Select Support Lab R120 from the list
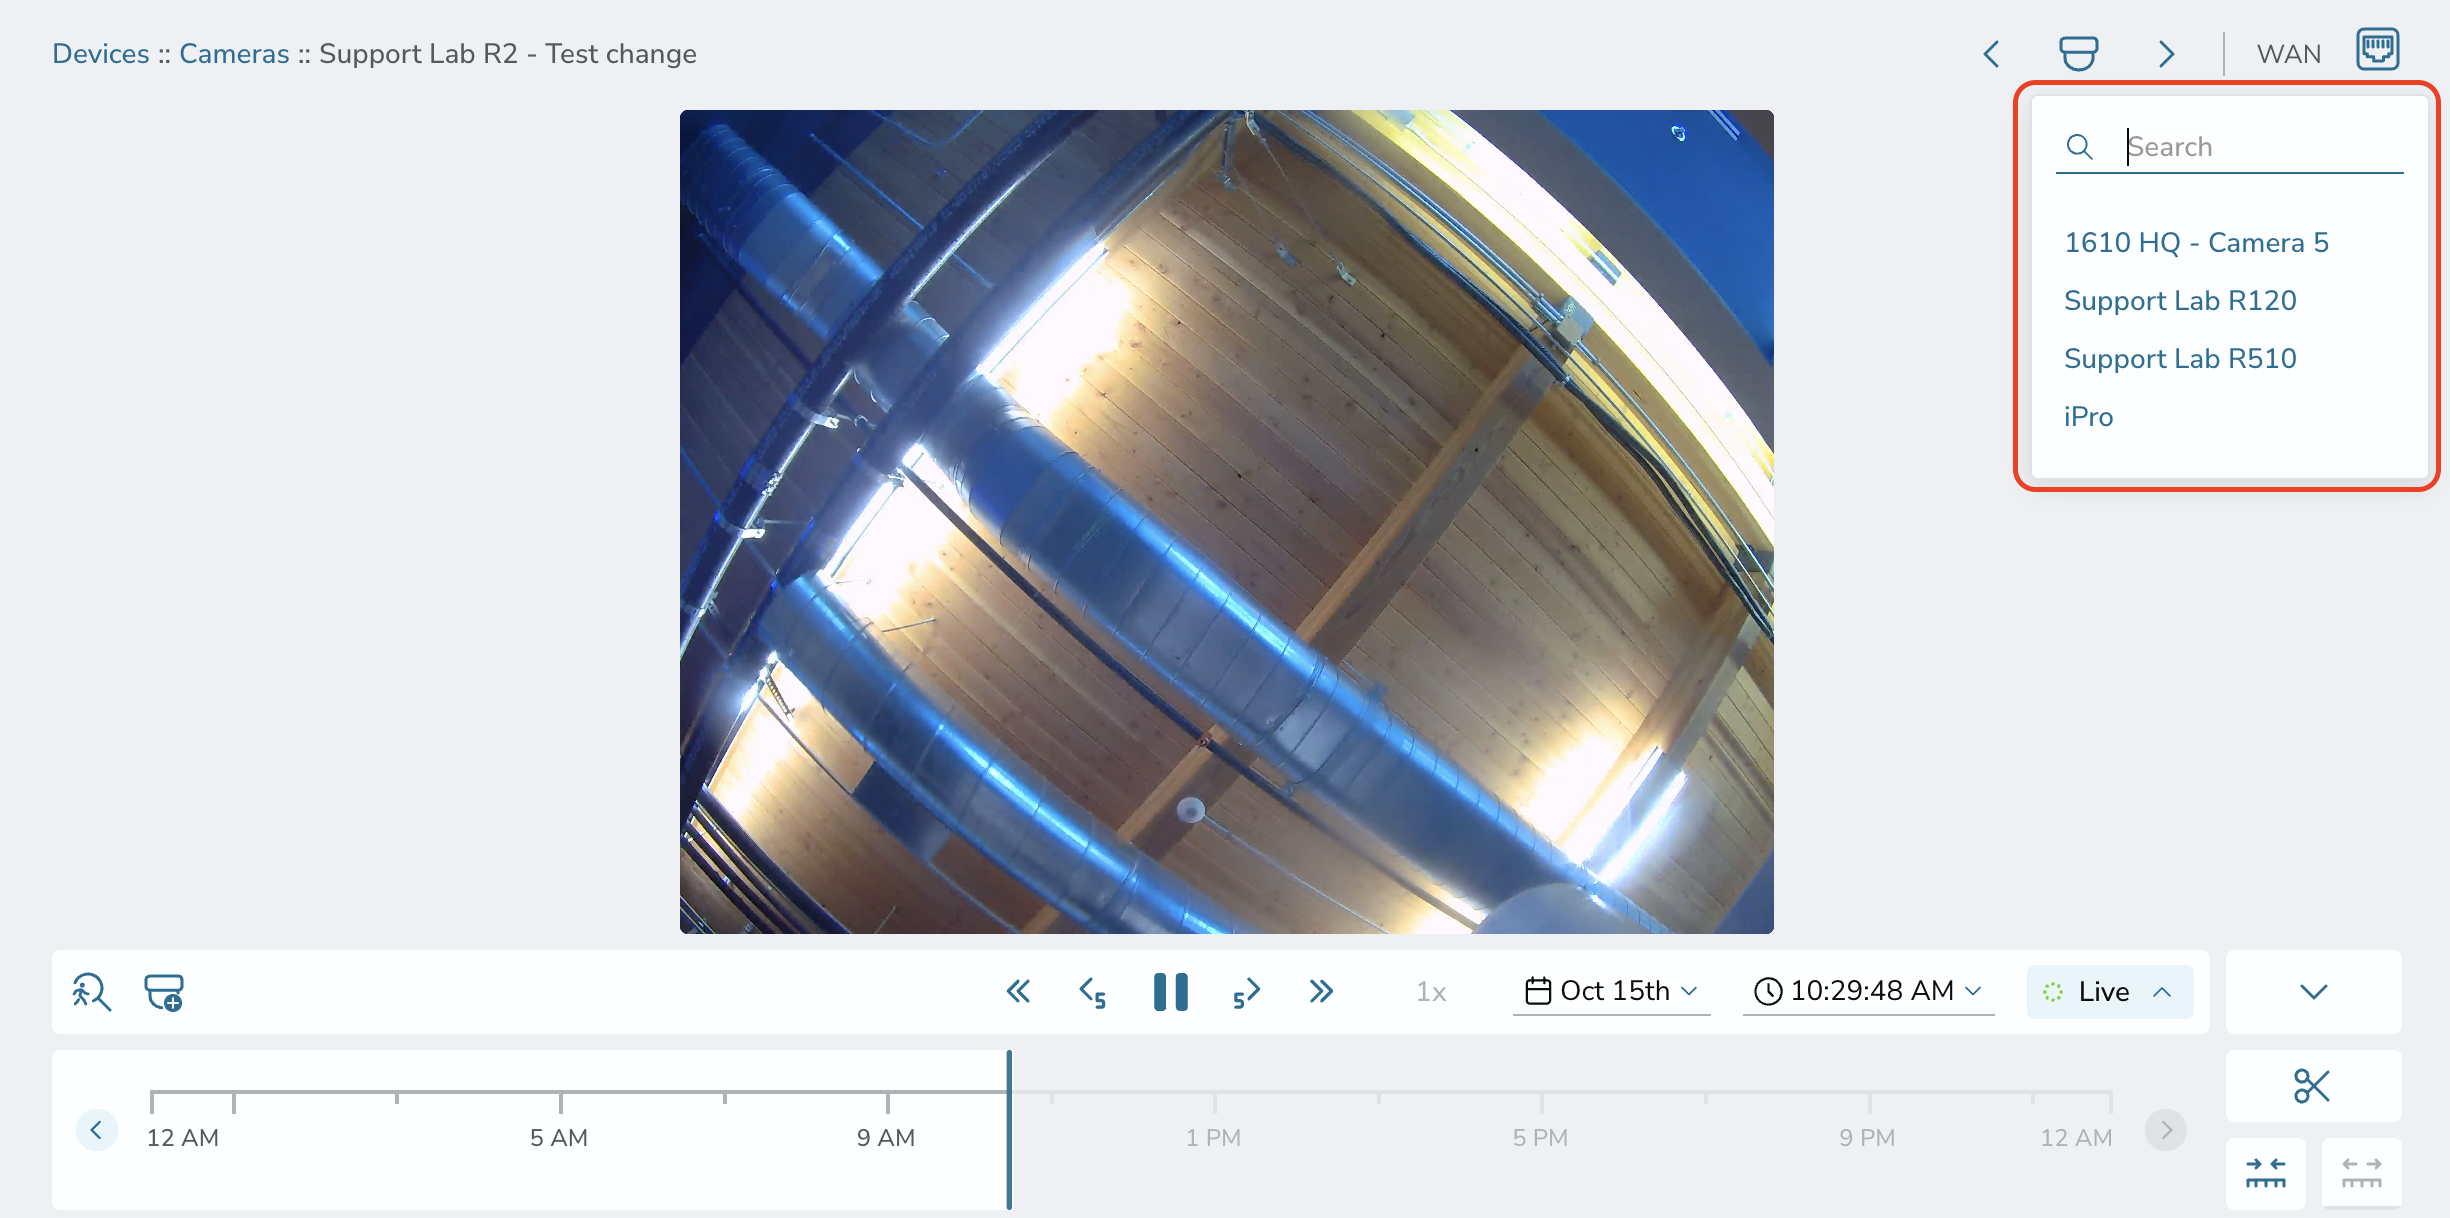This screenshot has height=1218, width=2450. [x=2180, y=300]
